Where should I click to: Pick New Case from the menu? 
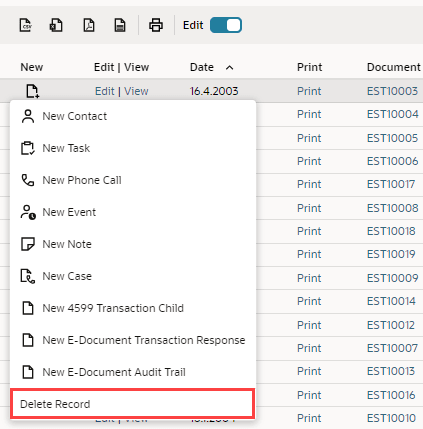tap(133, 276)
